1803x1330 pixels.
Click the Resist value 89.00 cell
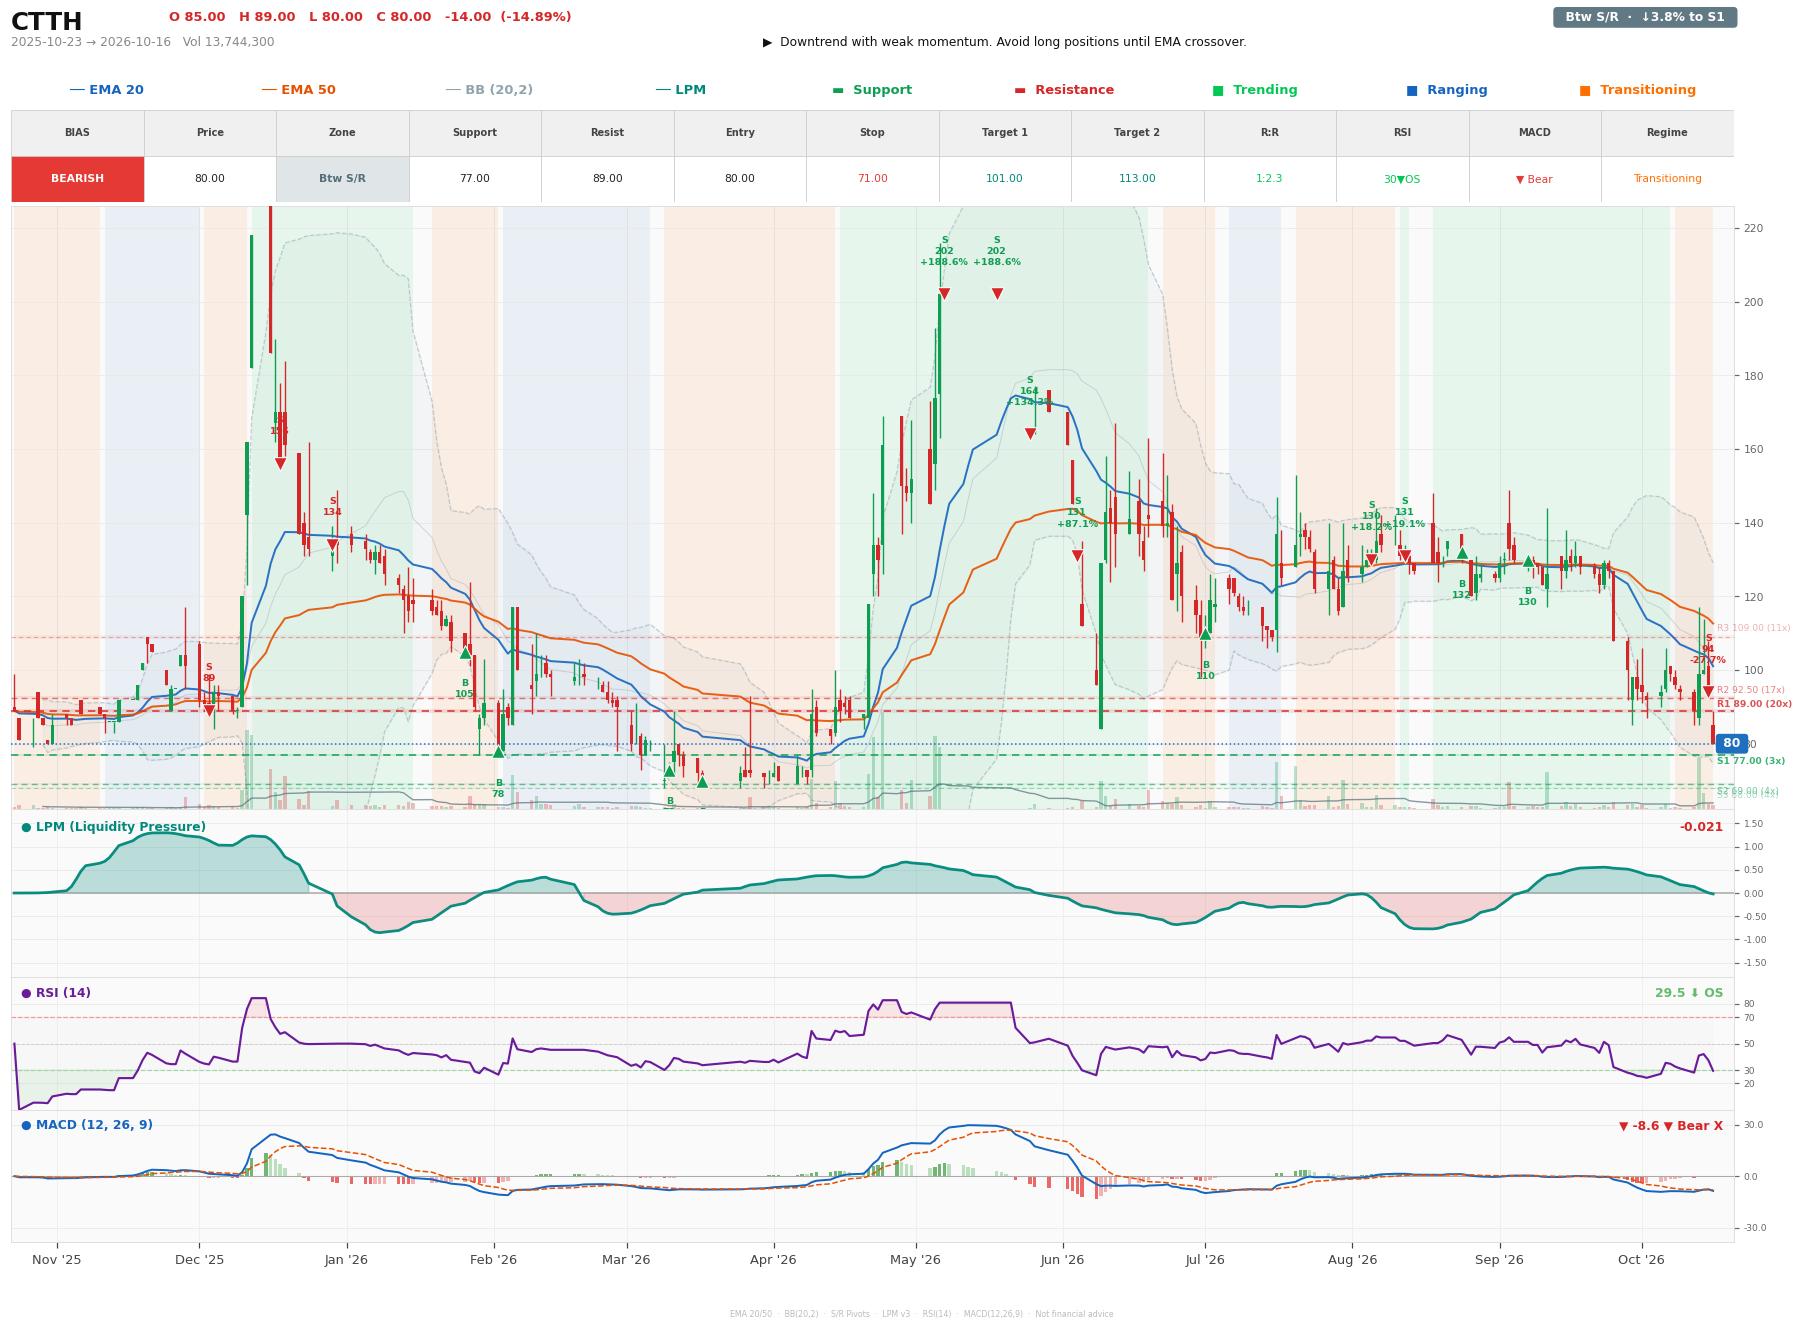[x=607, y=179]
